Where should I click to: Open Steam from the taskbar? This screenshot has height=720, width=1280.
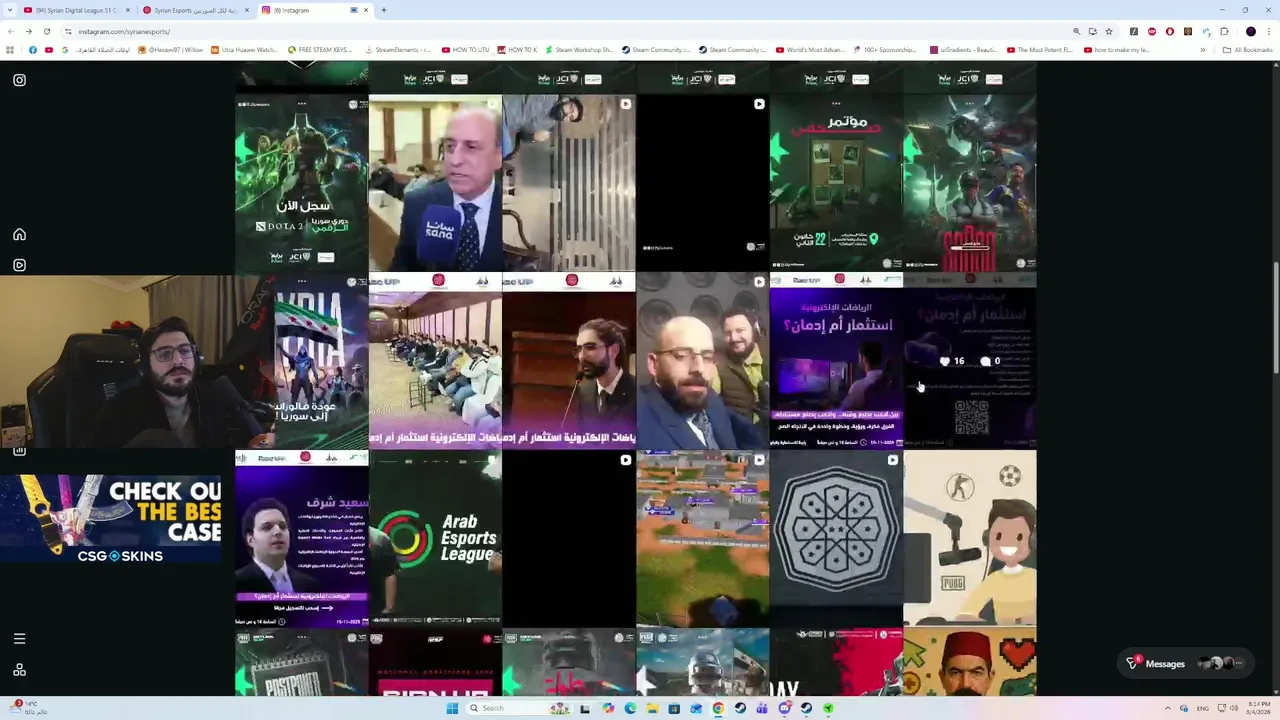740,708
